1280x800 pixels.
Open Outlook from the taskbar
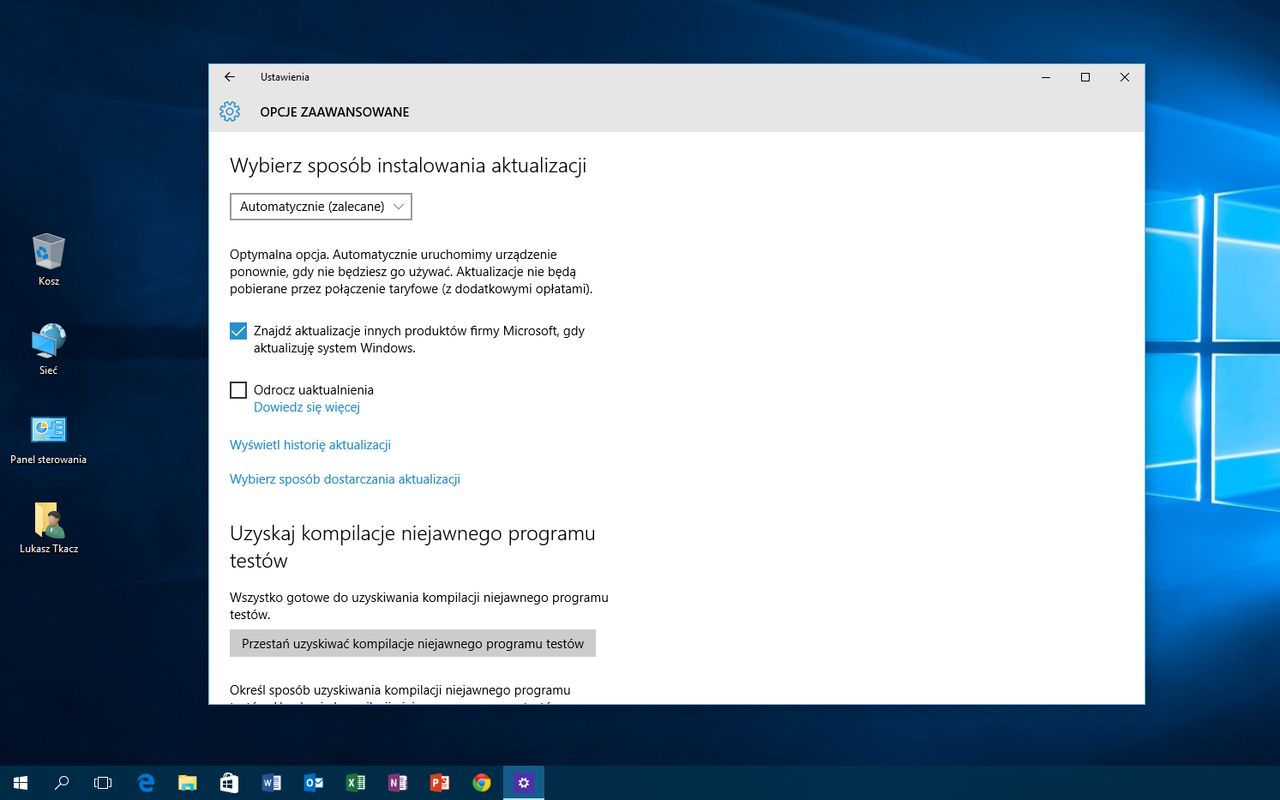coord(313,783)
